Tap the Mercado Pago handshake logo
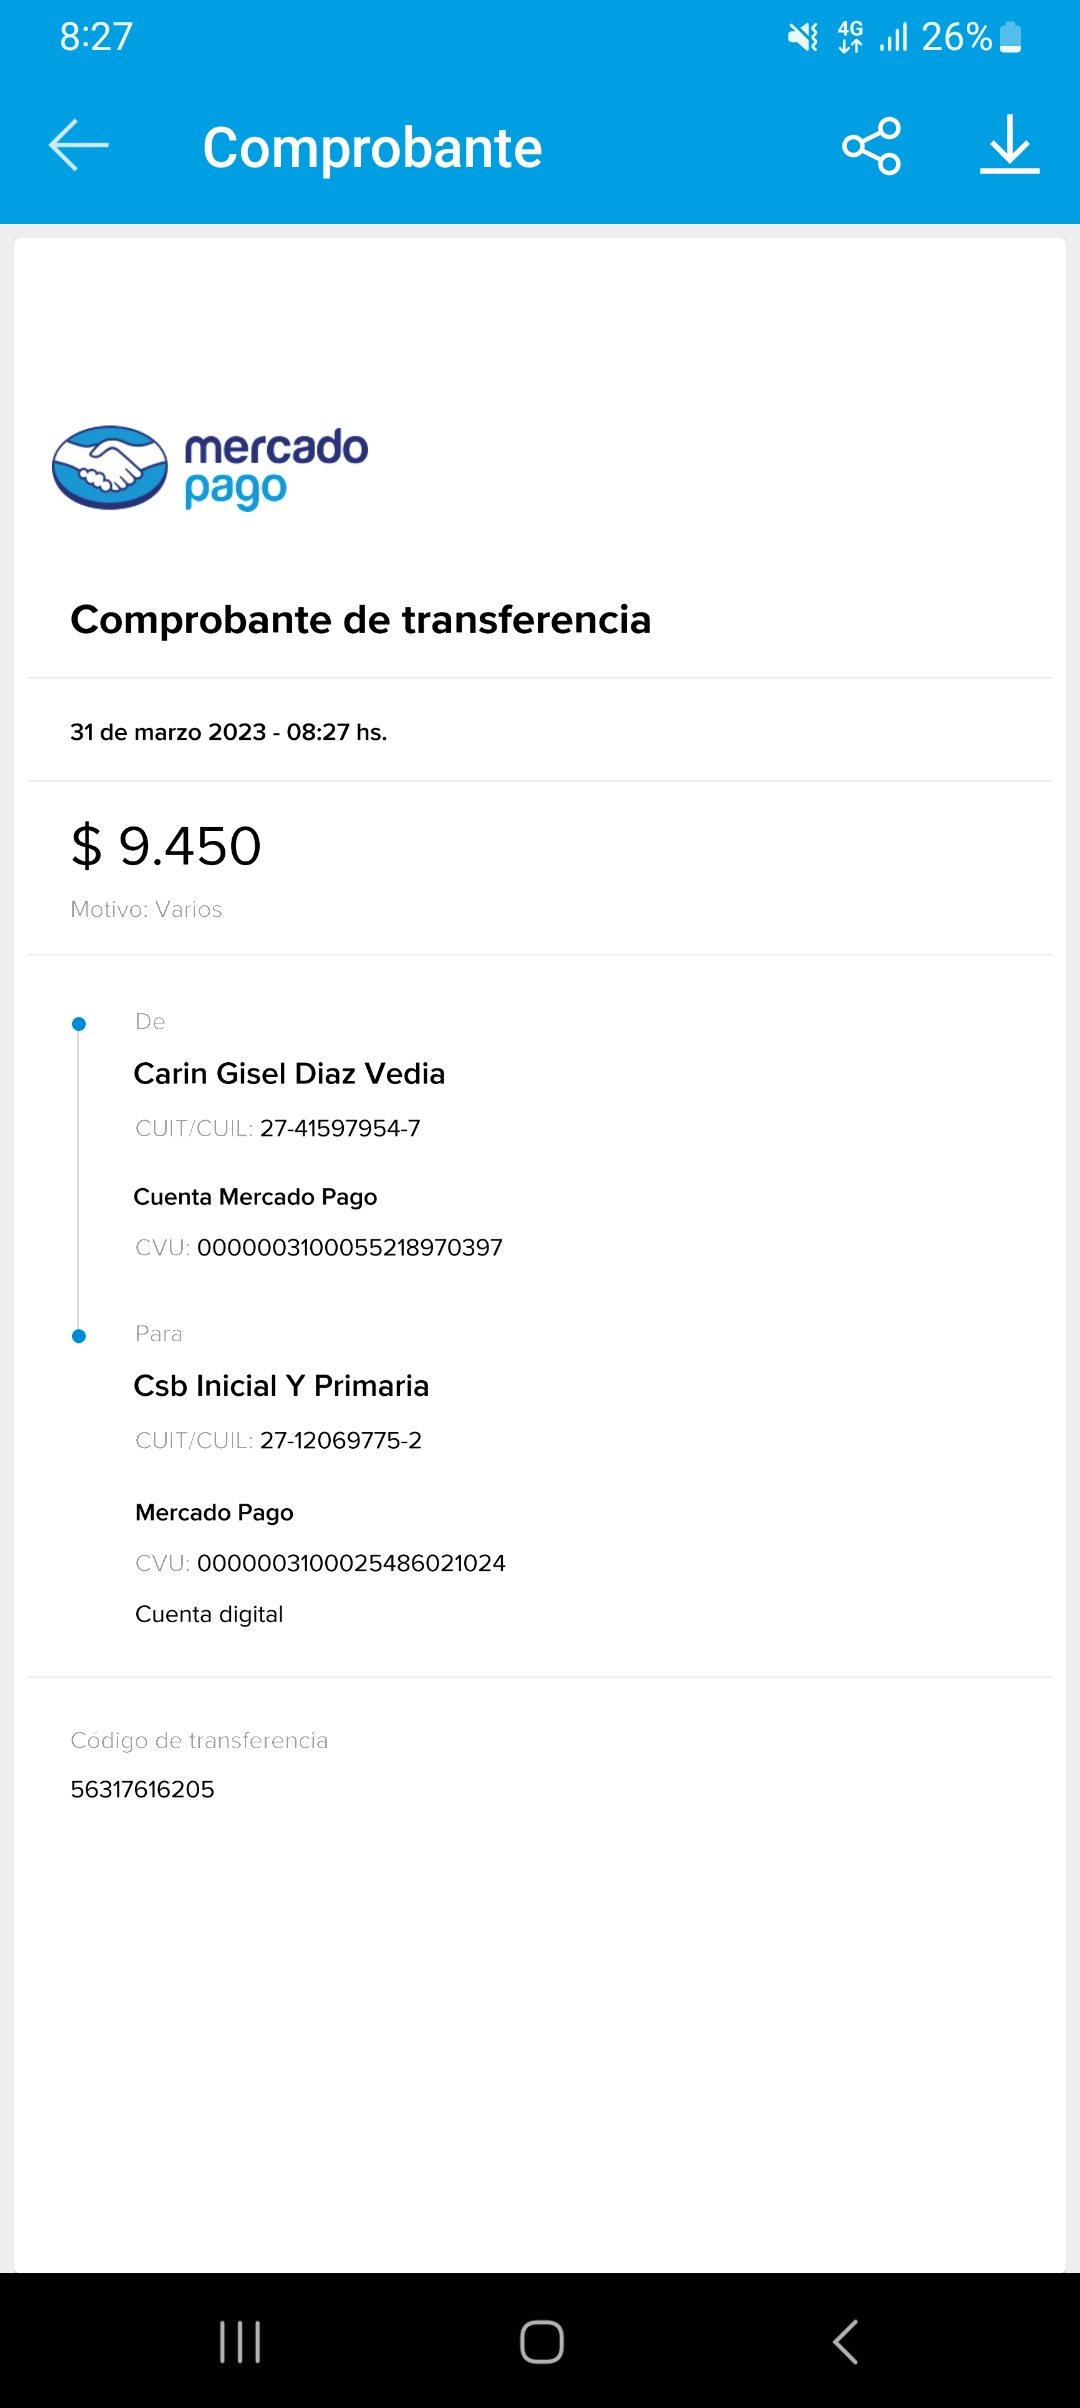The image size is (1080, 2408). click(110, 468)
